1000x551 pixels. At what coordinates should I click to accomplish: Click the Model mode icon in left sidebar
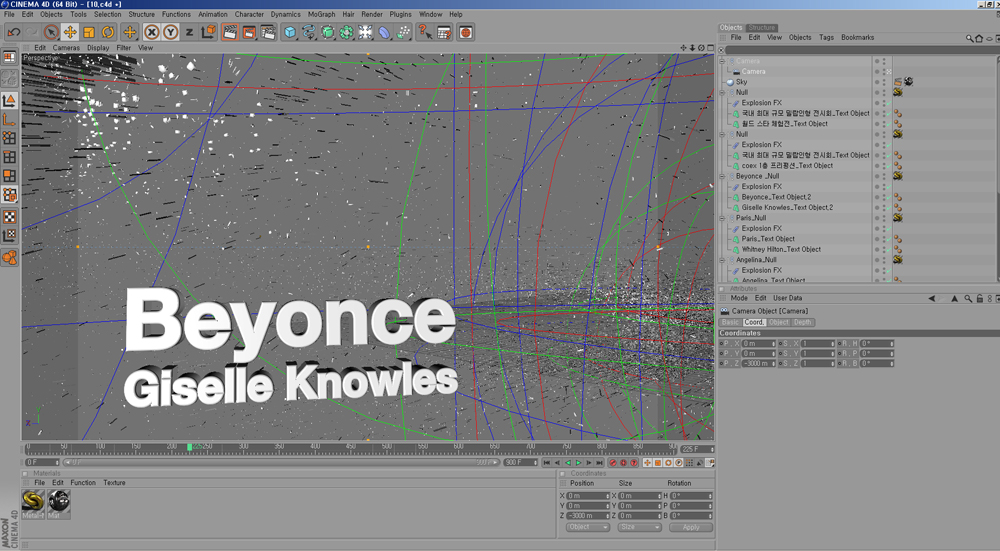point(10,101)
